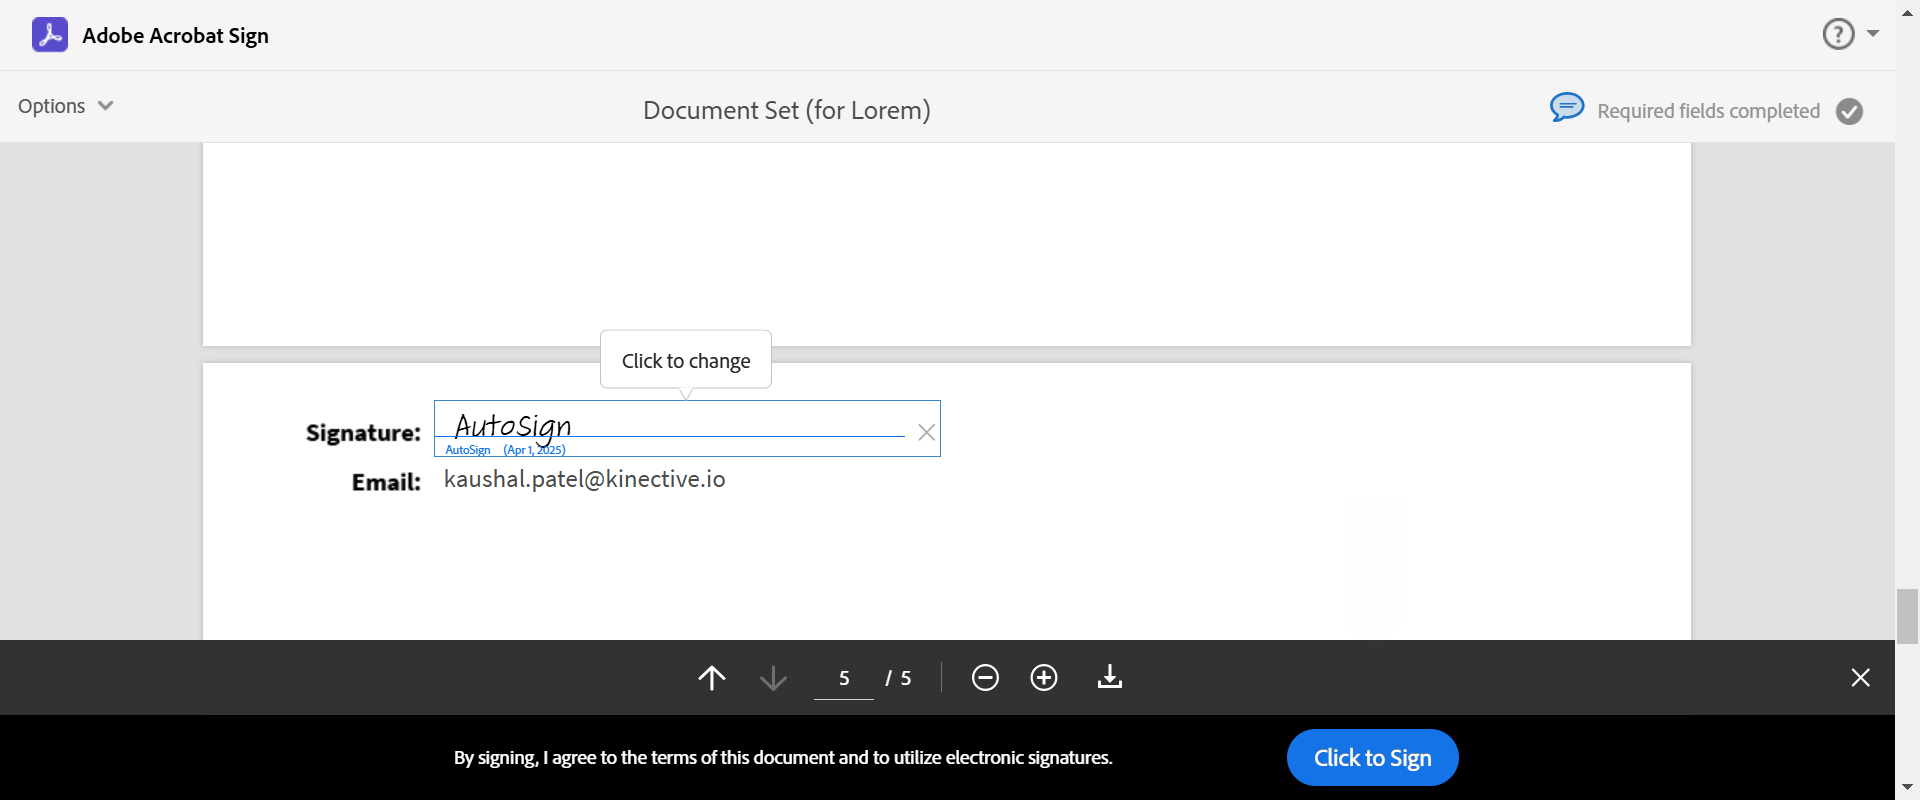Click the current page number field
Screen dimensions: 1920x800
(843, 678)
